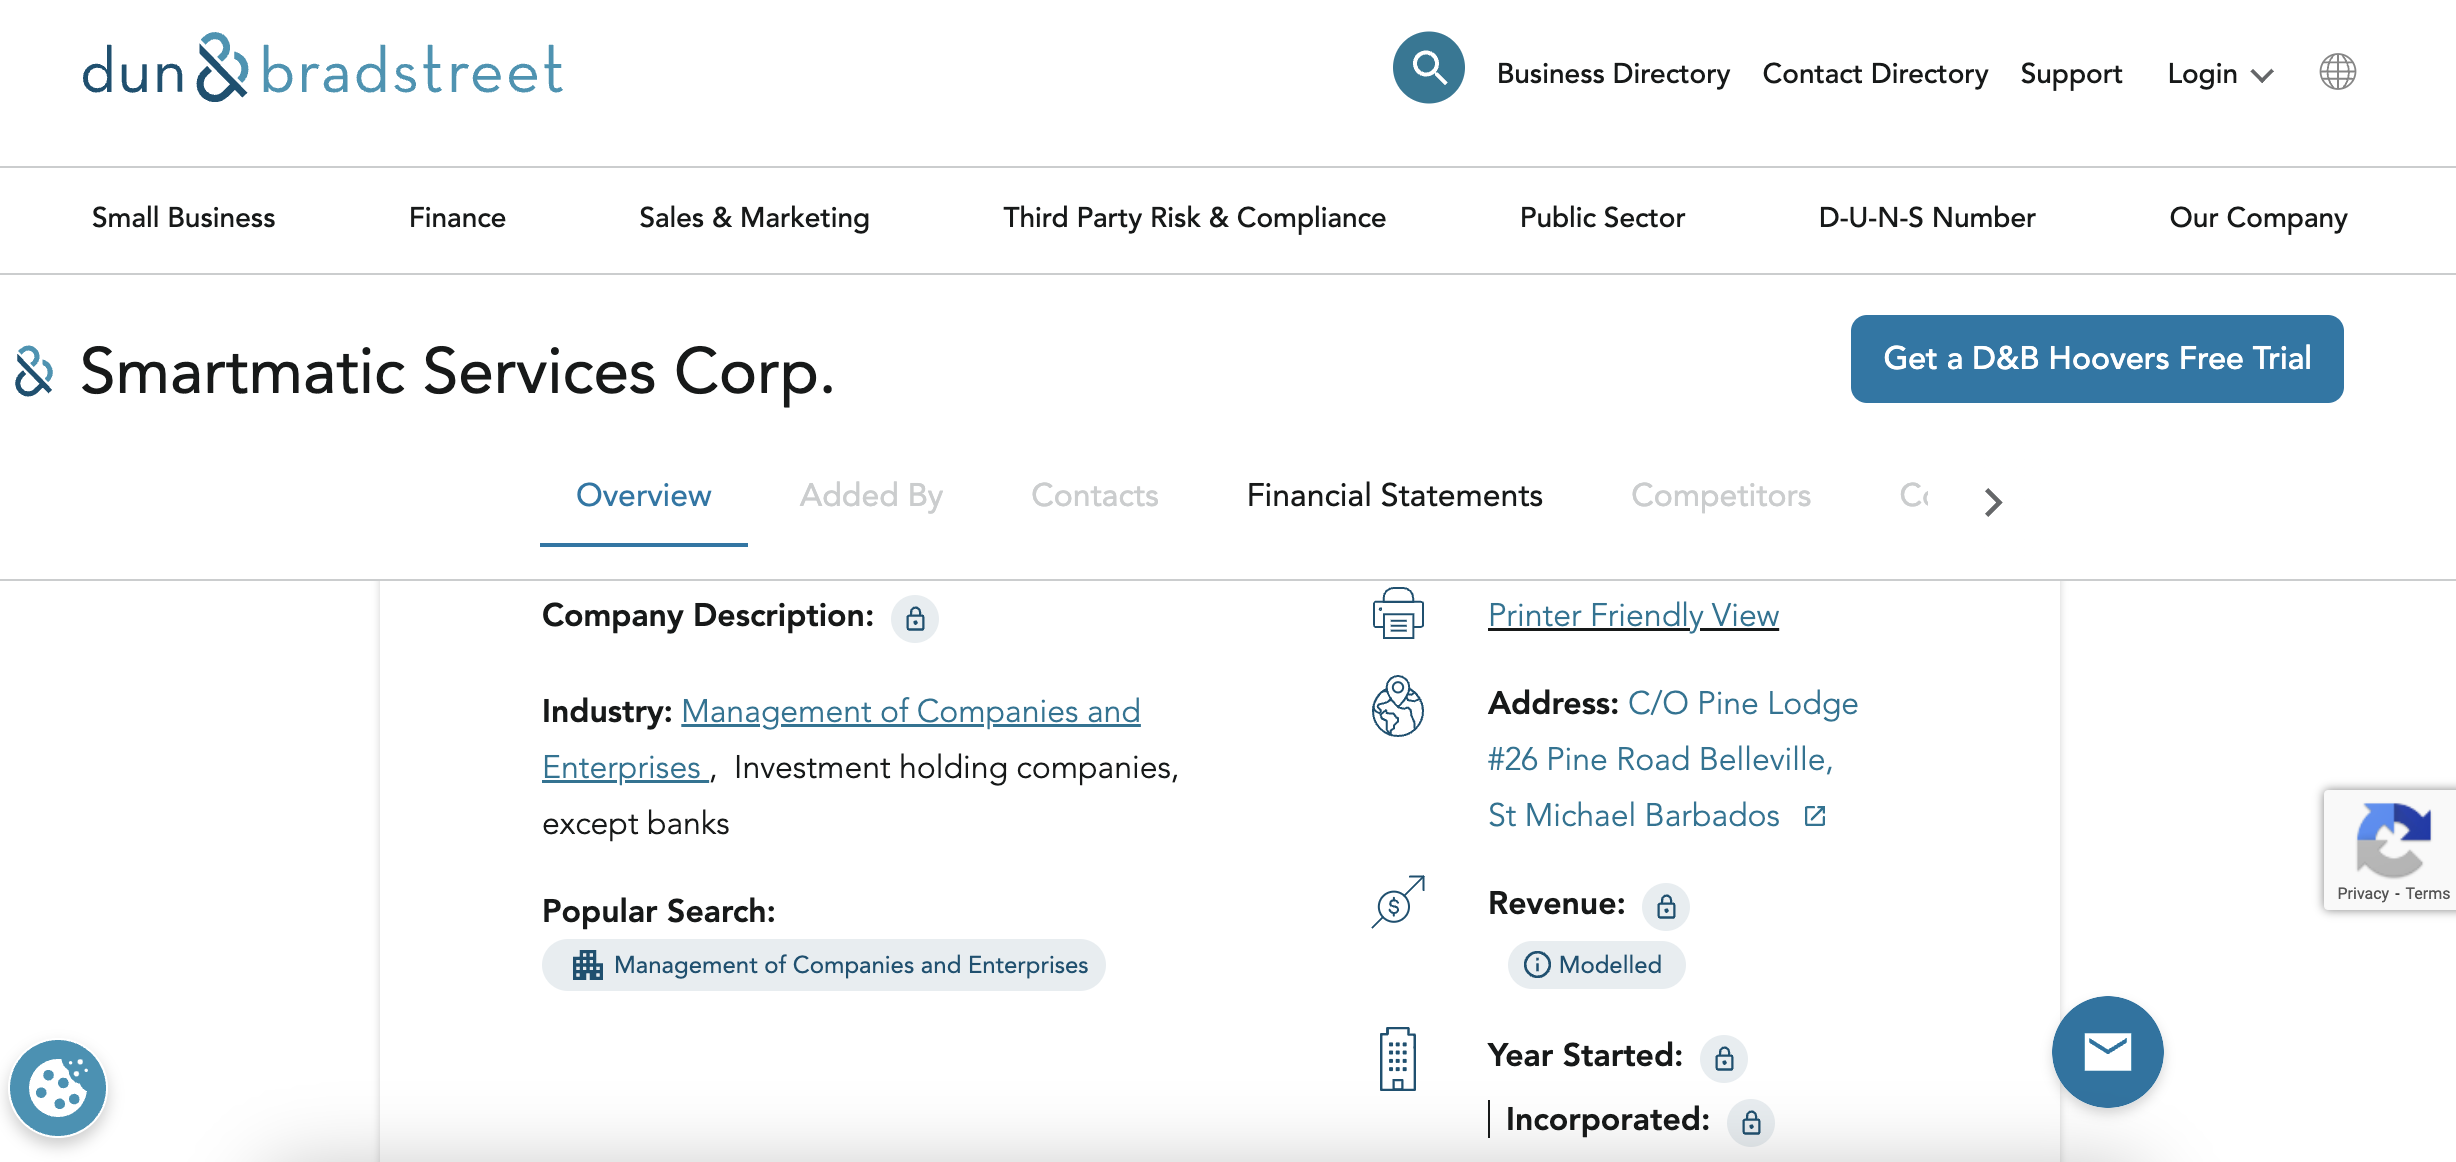This screenshot has width=2456, height=1162.
Task: Open the globe language selector icon
Action: [2337, 72]
